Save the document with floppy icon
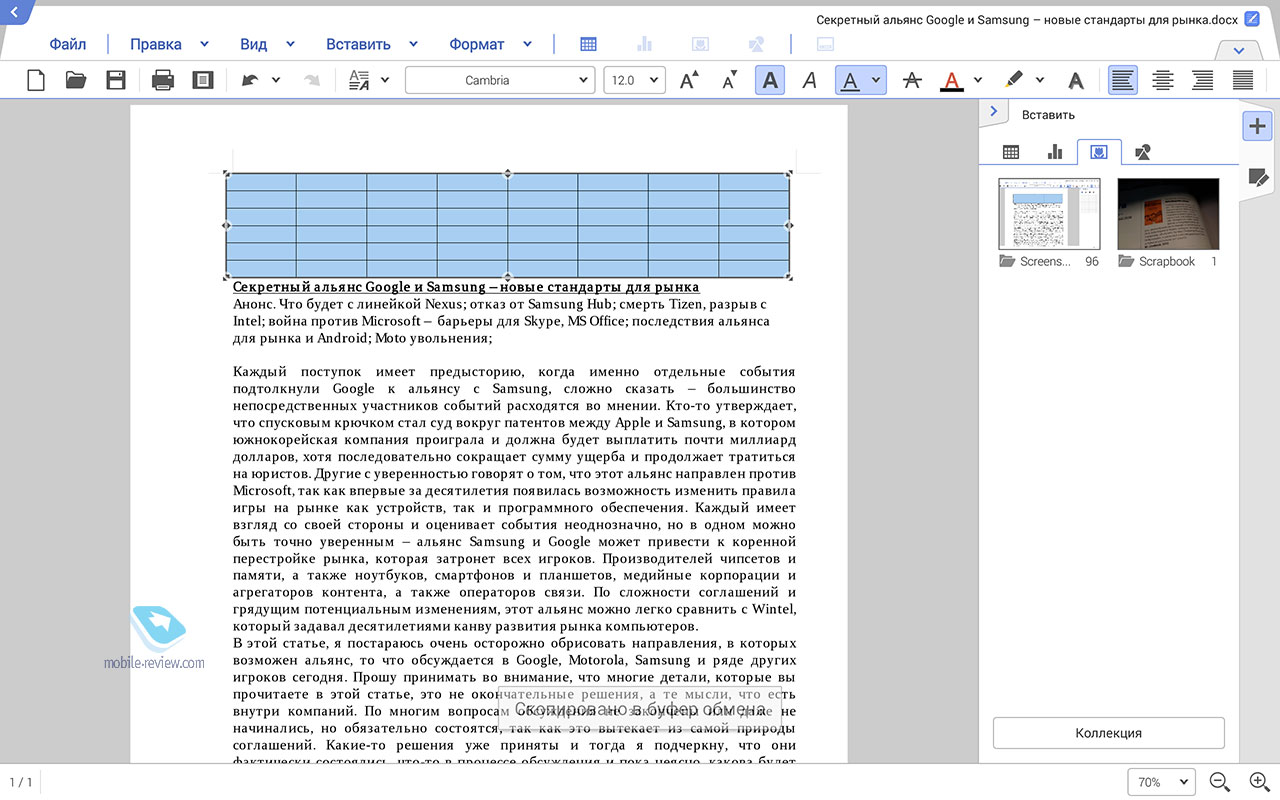 tap(116, 81)
